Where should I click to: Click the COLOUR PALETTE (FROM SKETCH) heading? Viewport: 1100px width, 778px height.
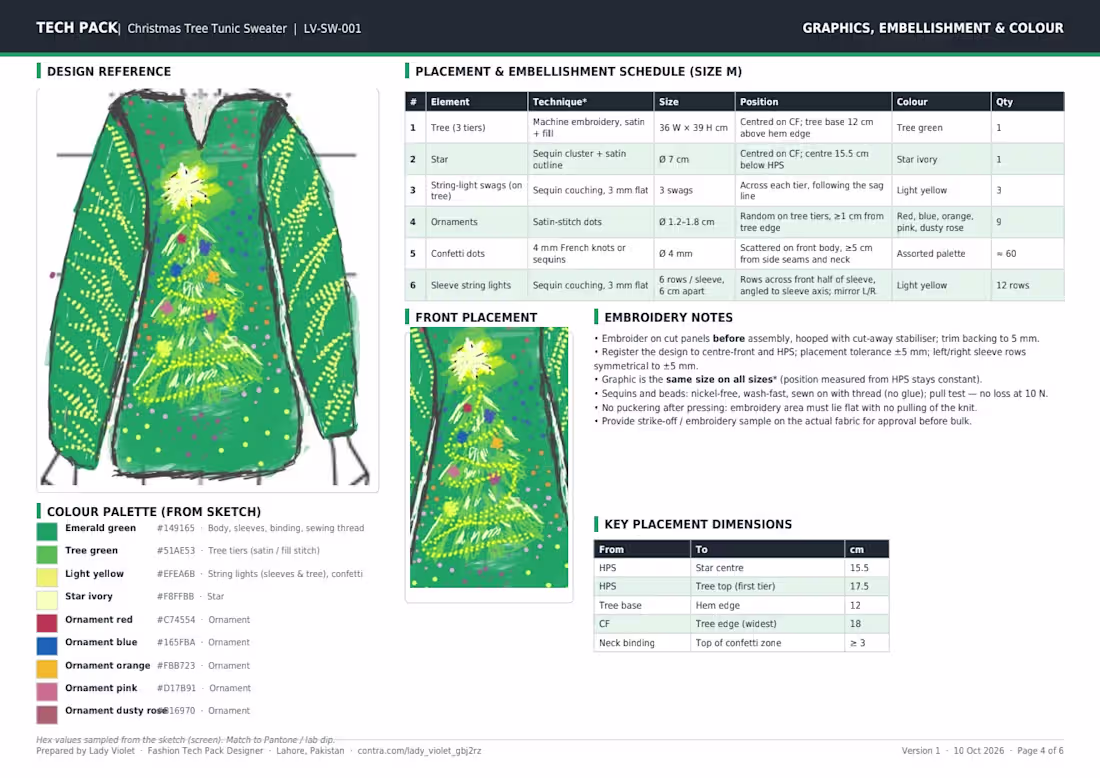click(154, 512)
